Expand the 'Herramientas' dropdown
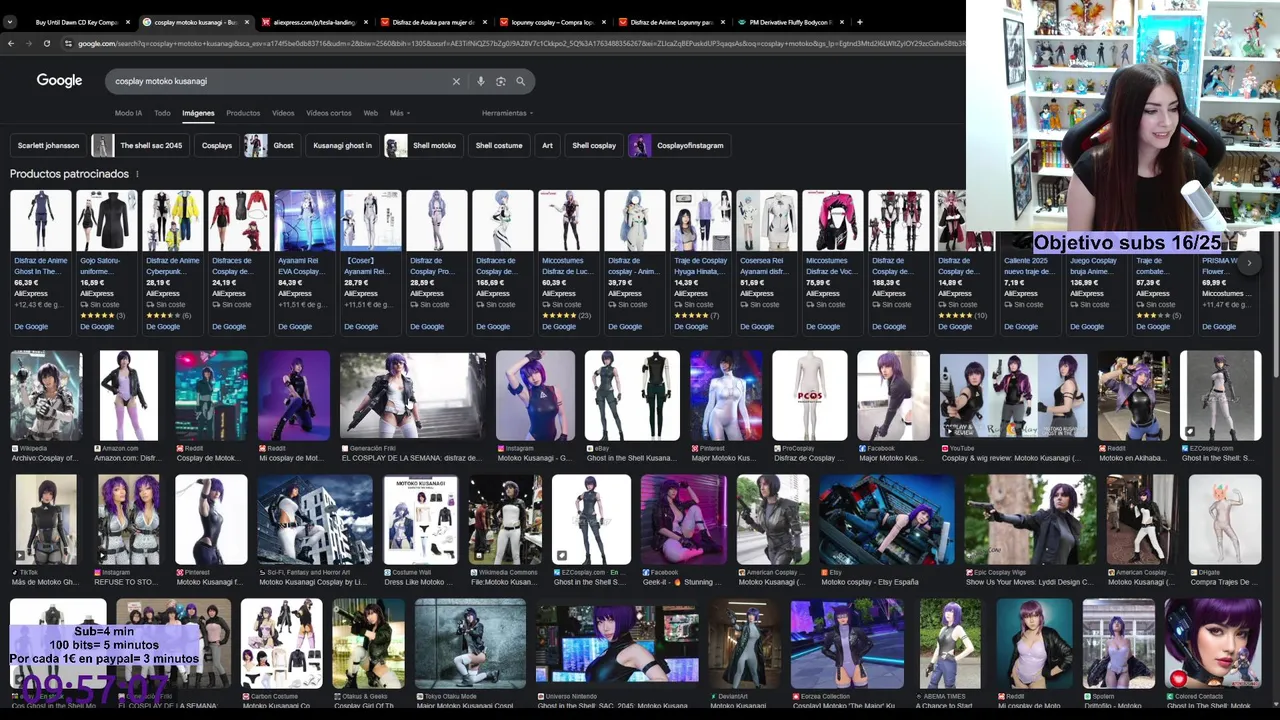The height and width of the screenshot is (720, 1280). click(507, 113)
